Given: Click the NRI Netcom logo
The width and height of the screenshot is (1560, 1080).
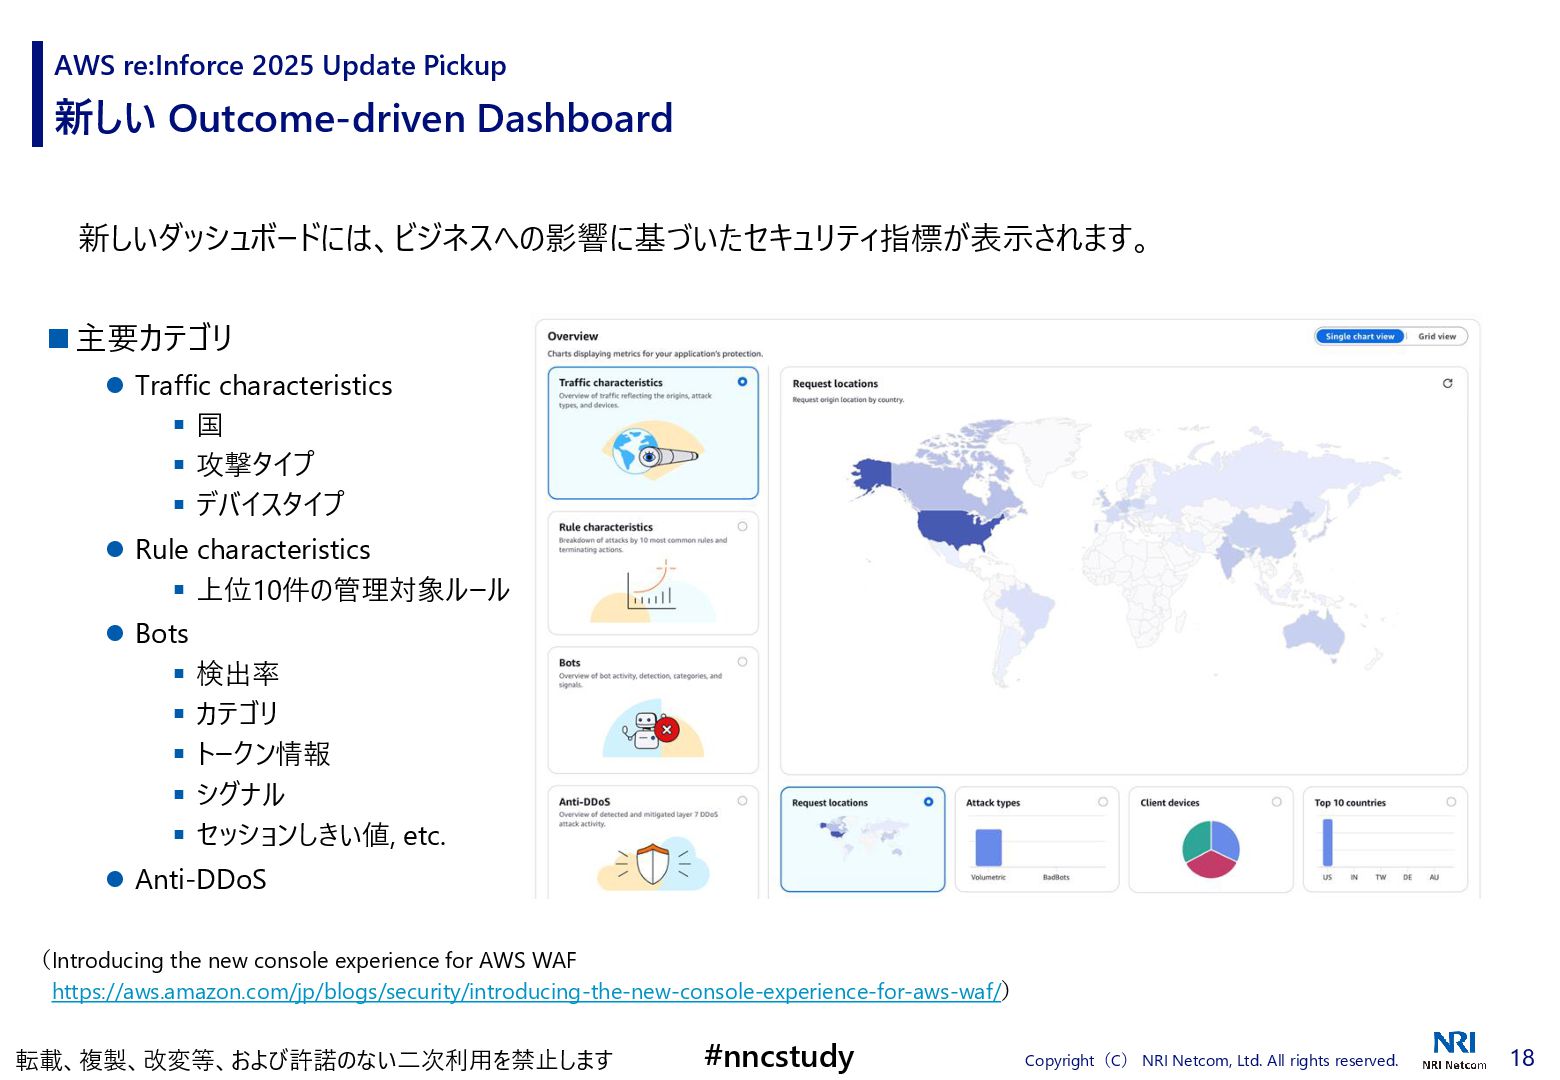Looking at the screenshot, I should (x=1454, y=1050).
